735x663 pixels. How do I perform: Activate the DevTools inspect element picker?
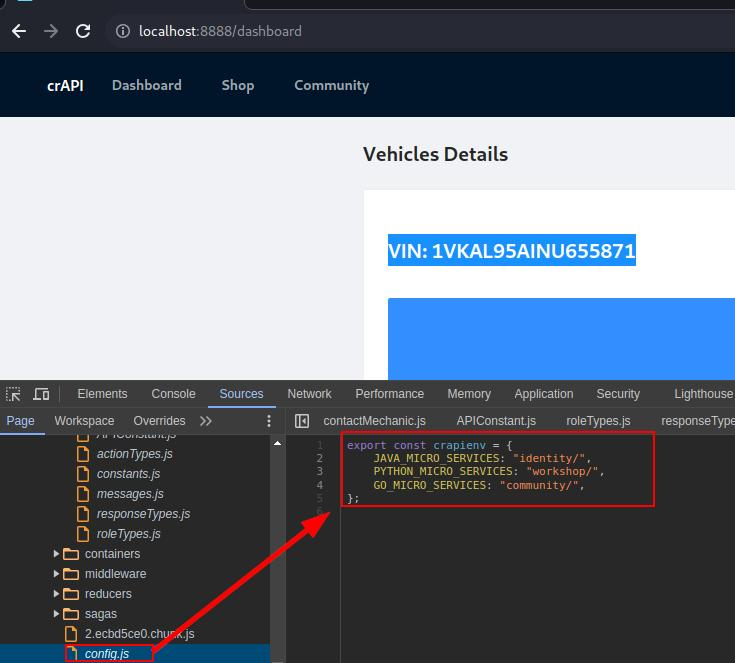click(13, 394)
